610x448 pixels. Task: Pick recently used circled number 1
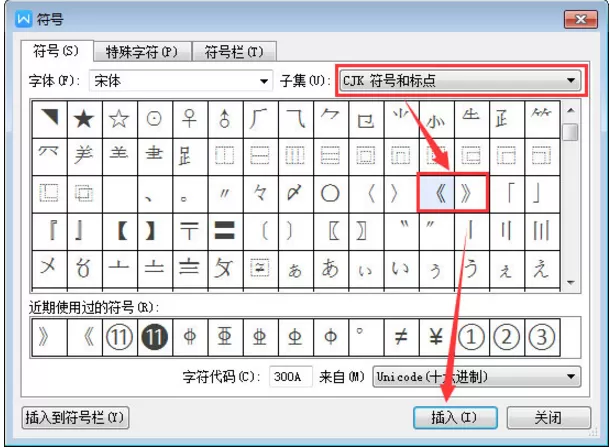pos(472,337)
